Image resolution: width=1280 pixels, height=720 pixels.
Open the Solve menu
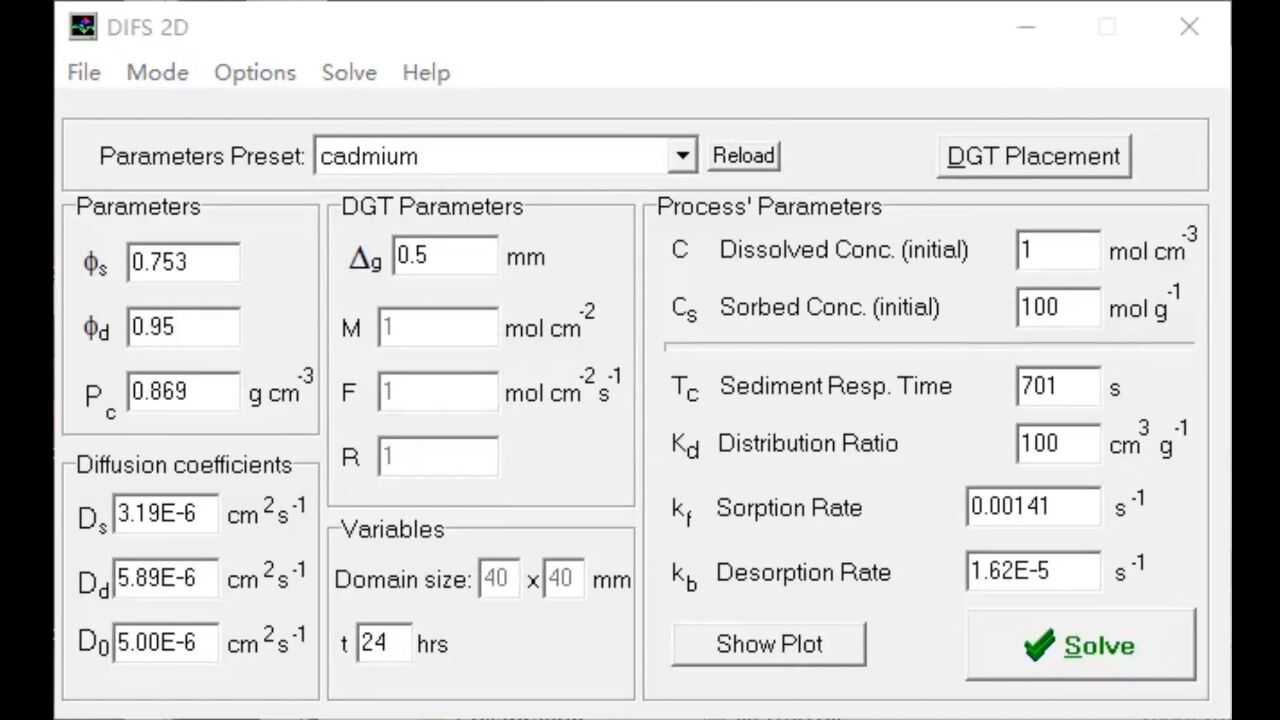pyautogui.click(x=349, y=73)
